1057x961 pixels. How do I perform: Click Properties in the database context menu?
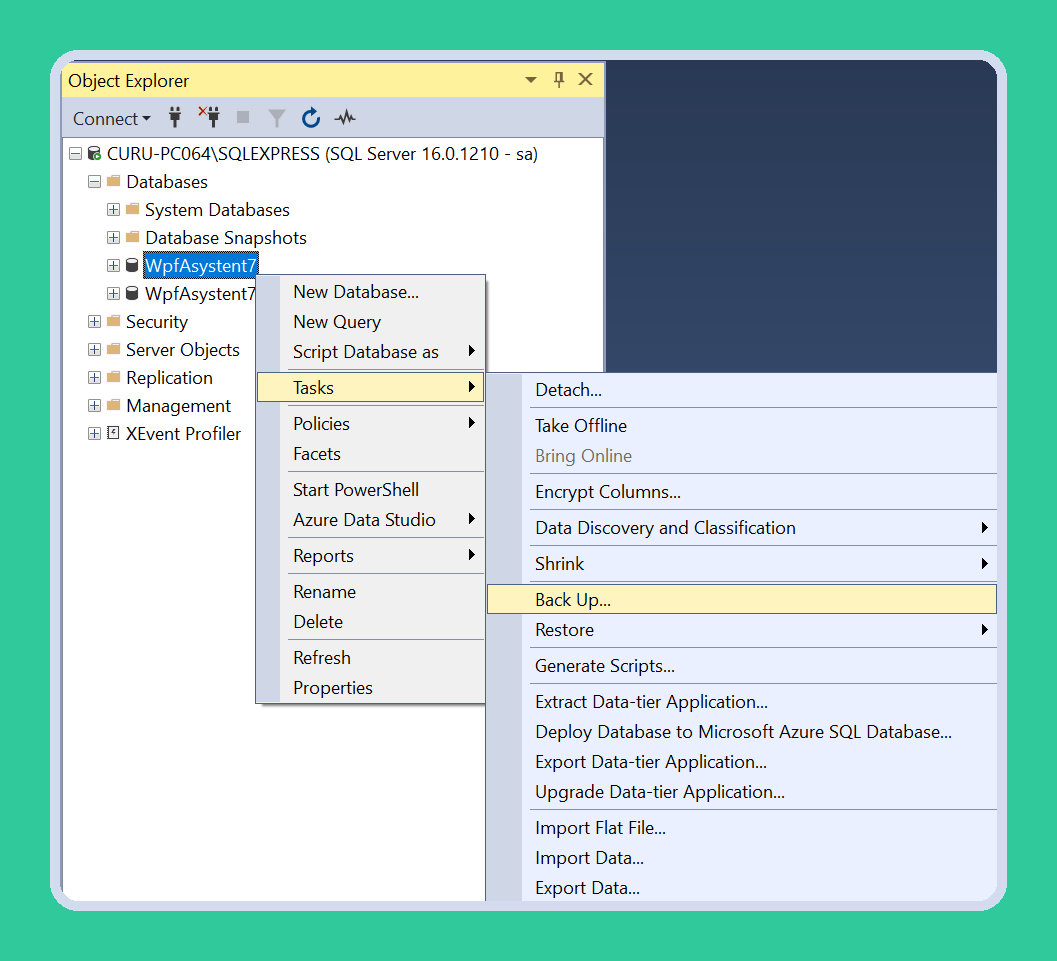tap(332, 687)
